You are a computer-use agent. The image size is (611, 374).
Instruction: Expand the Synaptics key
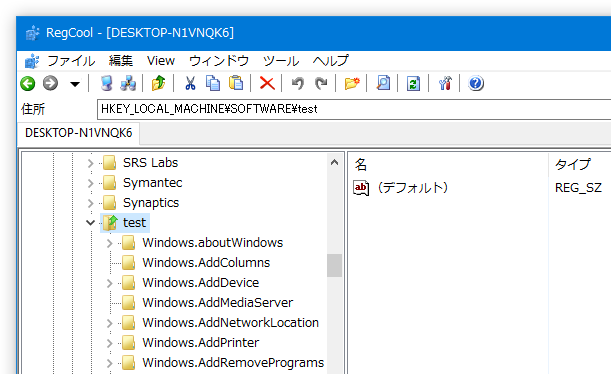90,203
